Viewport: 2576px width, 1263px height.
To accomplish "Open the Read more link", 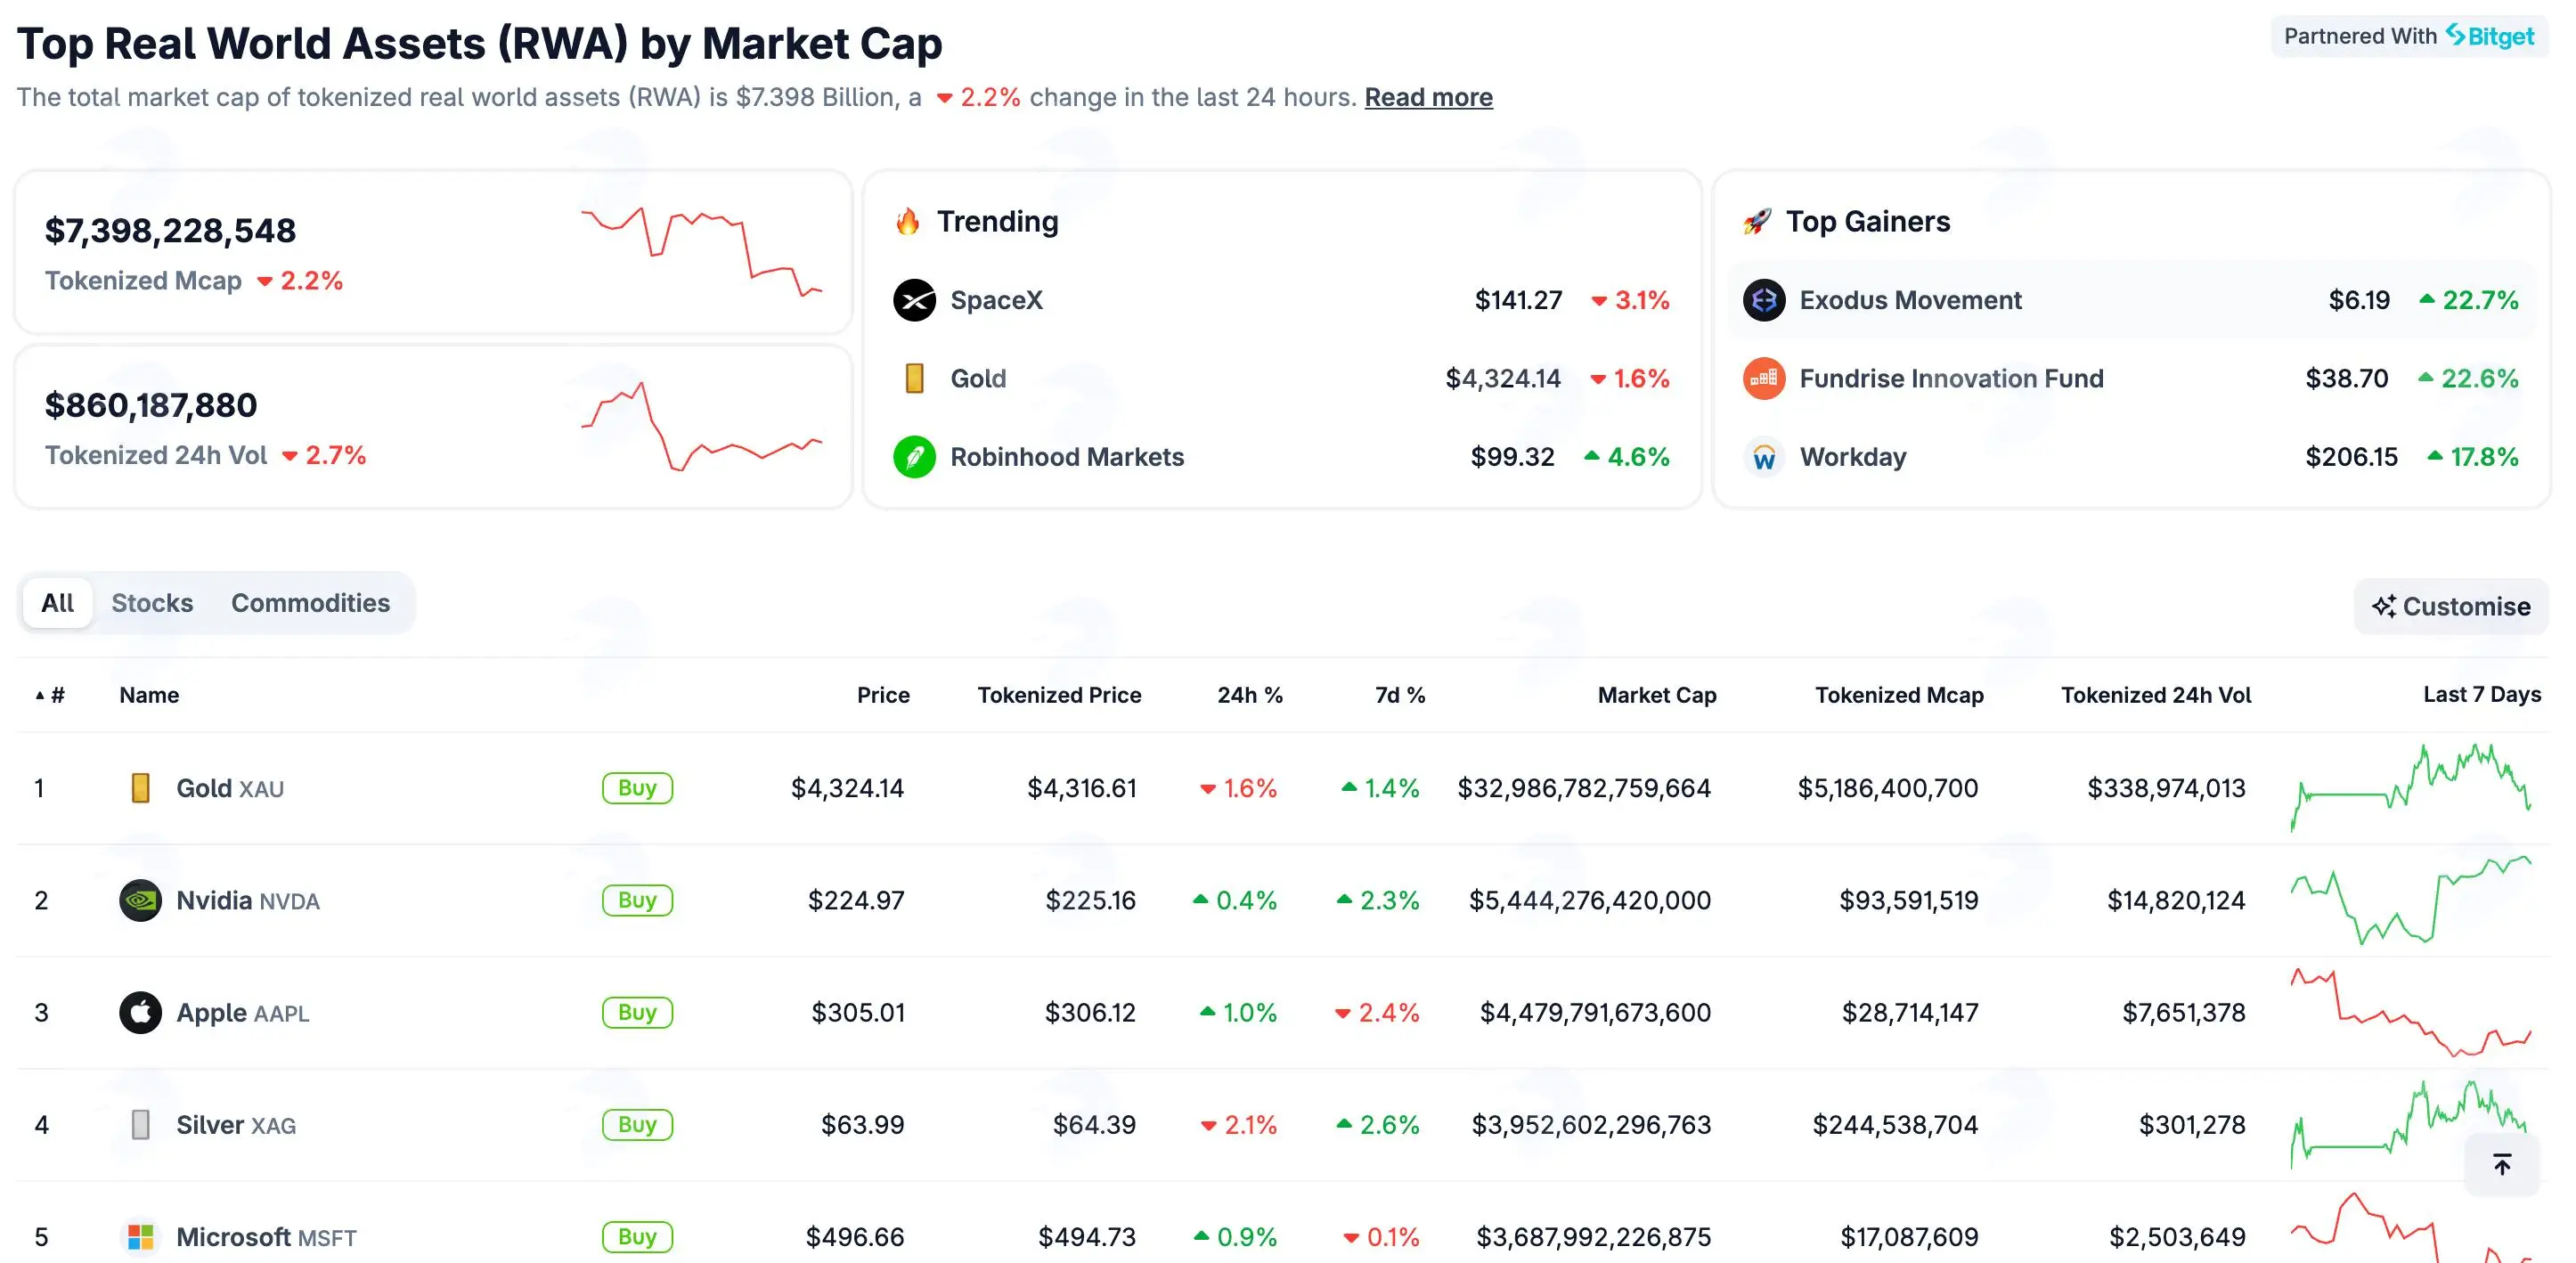I will (x=1428, y=97).
